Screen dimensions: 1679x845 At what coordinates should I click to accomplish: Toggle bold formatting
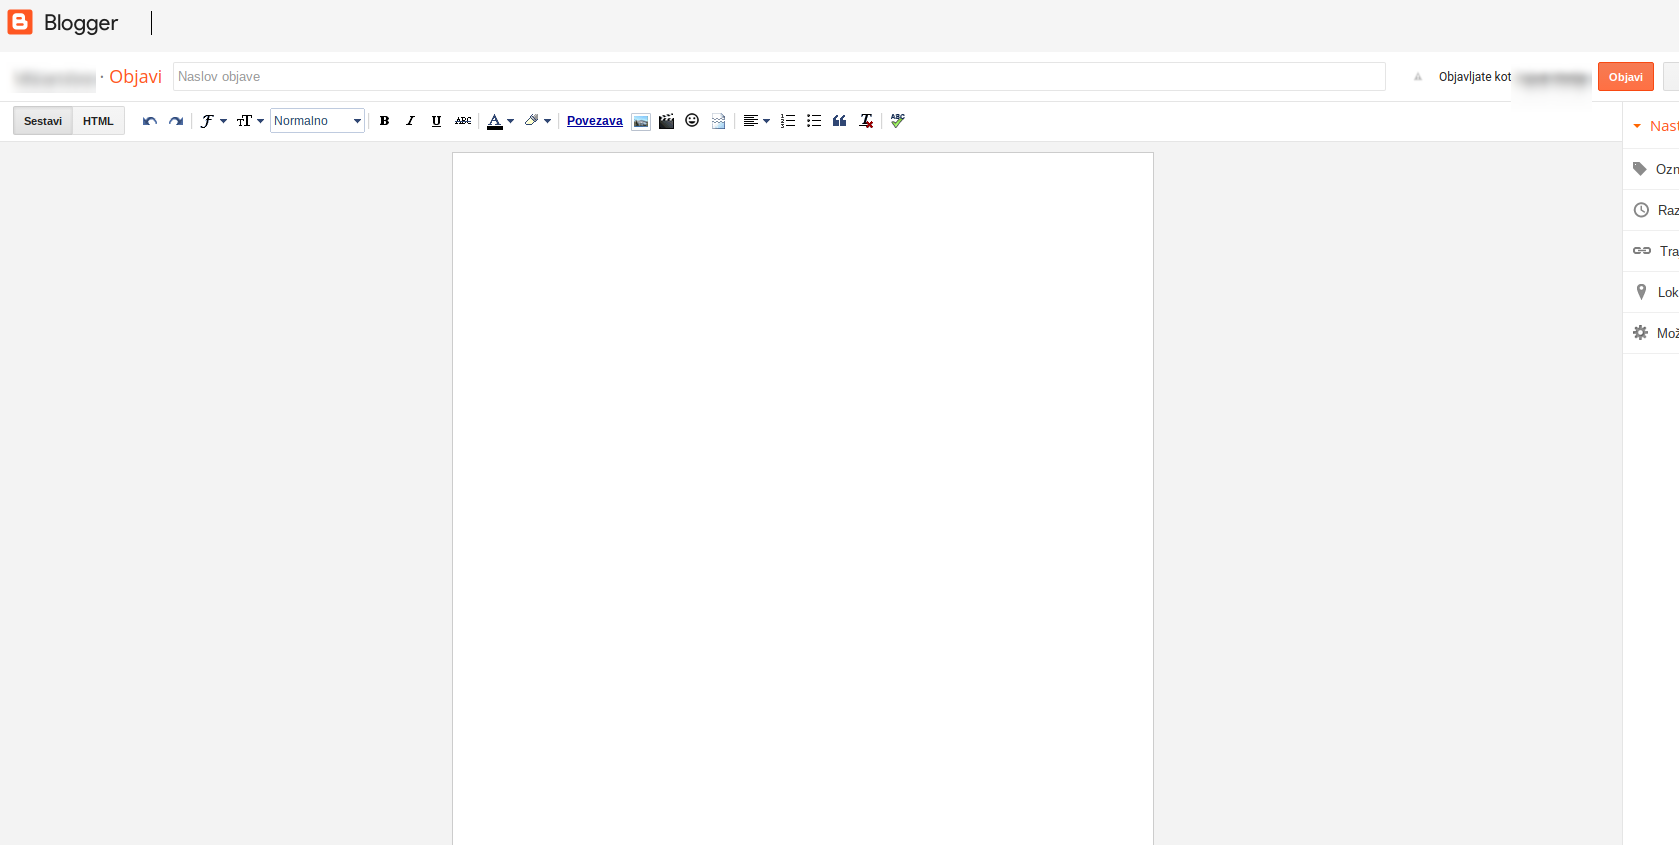(384, 121)
